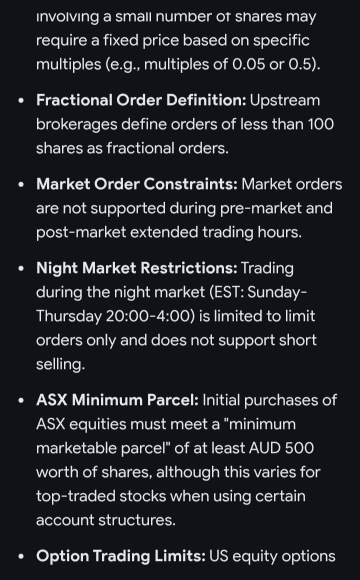Click the 'Option Trading Limits:' heading
This screenshot has height=580, width=360.
pos(121,556)
